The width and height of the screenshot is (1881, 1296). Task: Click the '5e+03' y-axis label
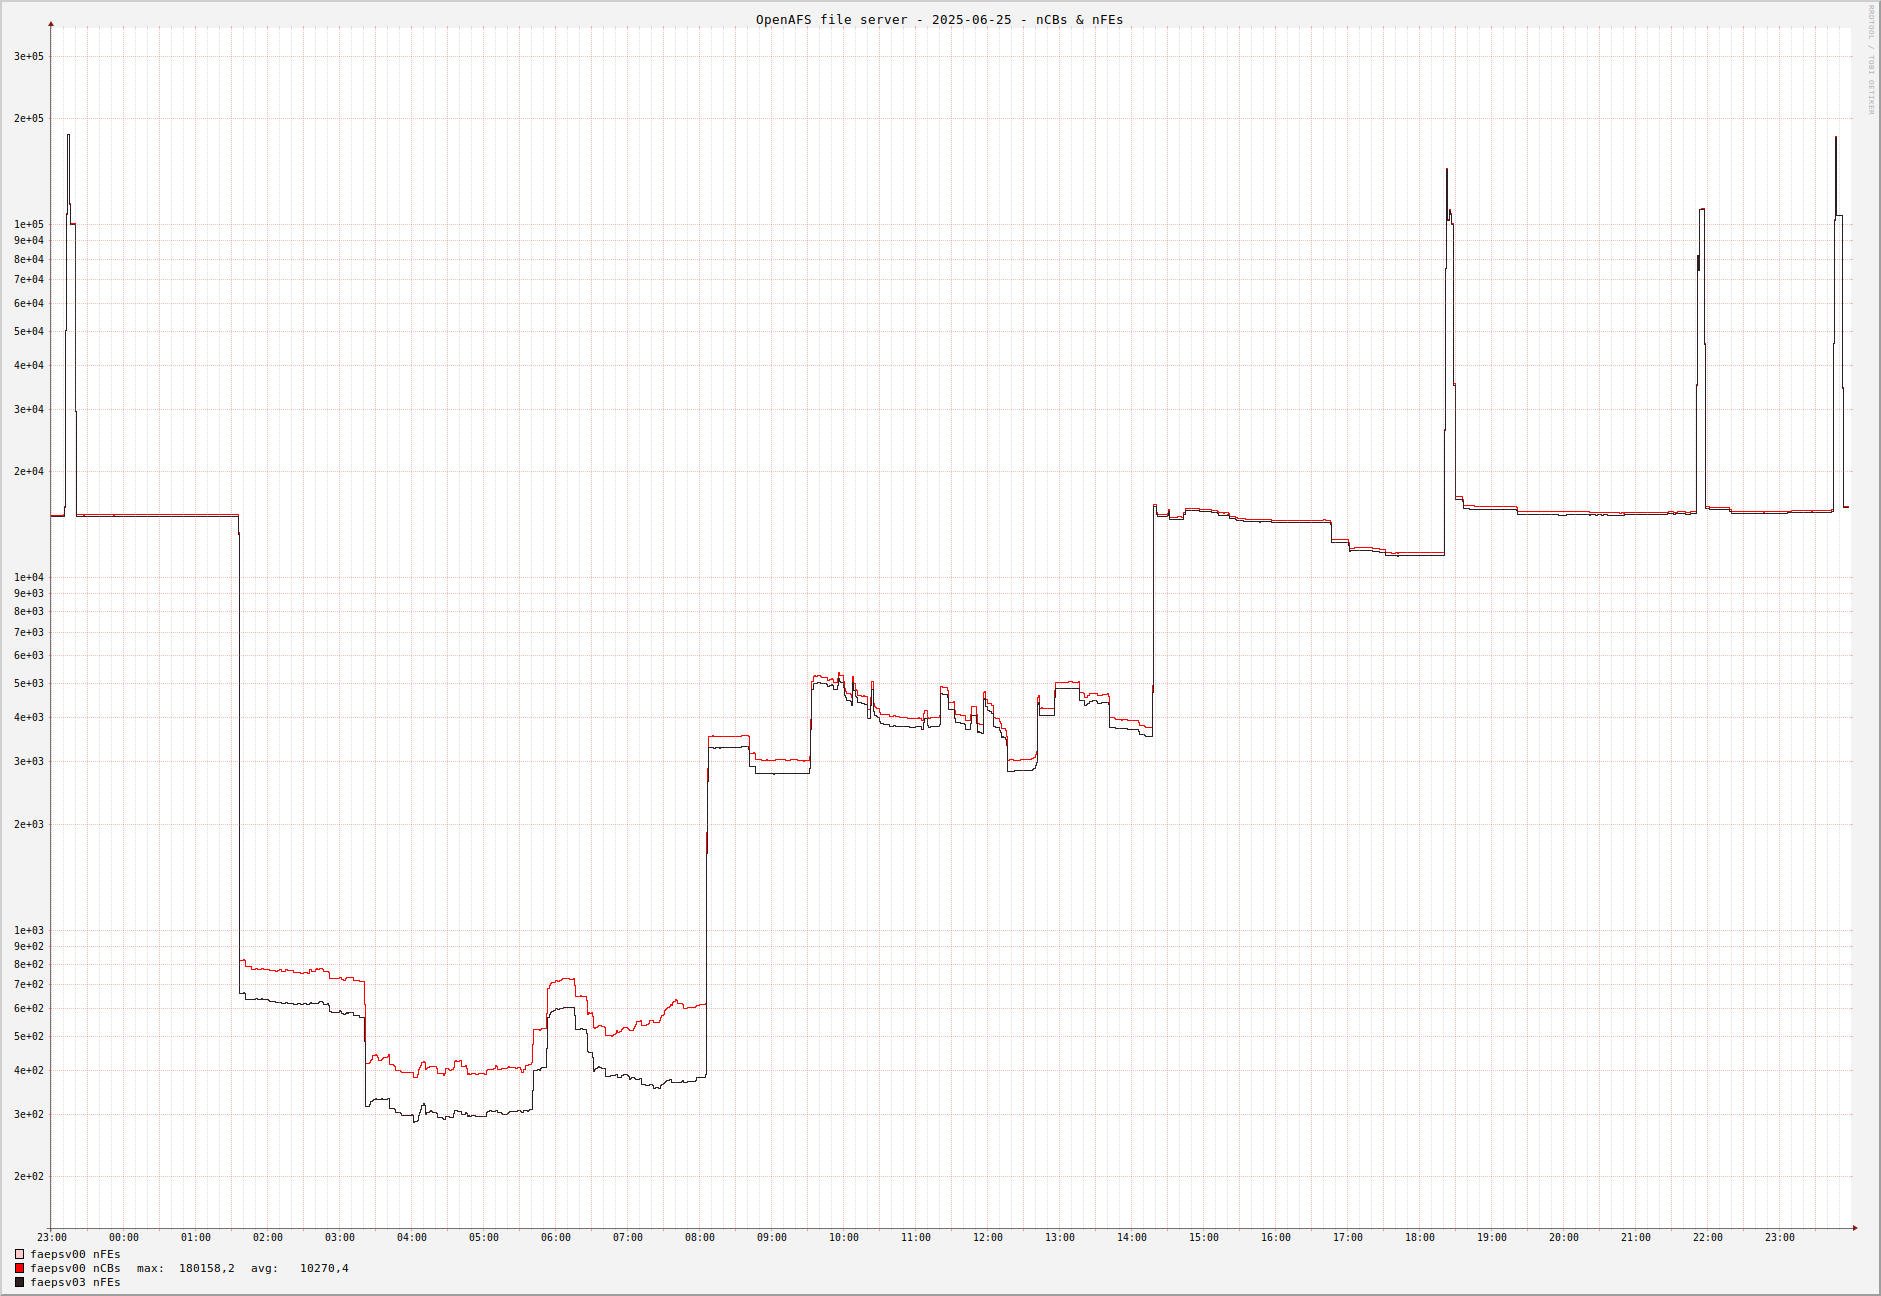pyautogui.click(x=29, y=683)
